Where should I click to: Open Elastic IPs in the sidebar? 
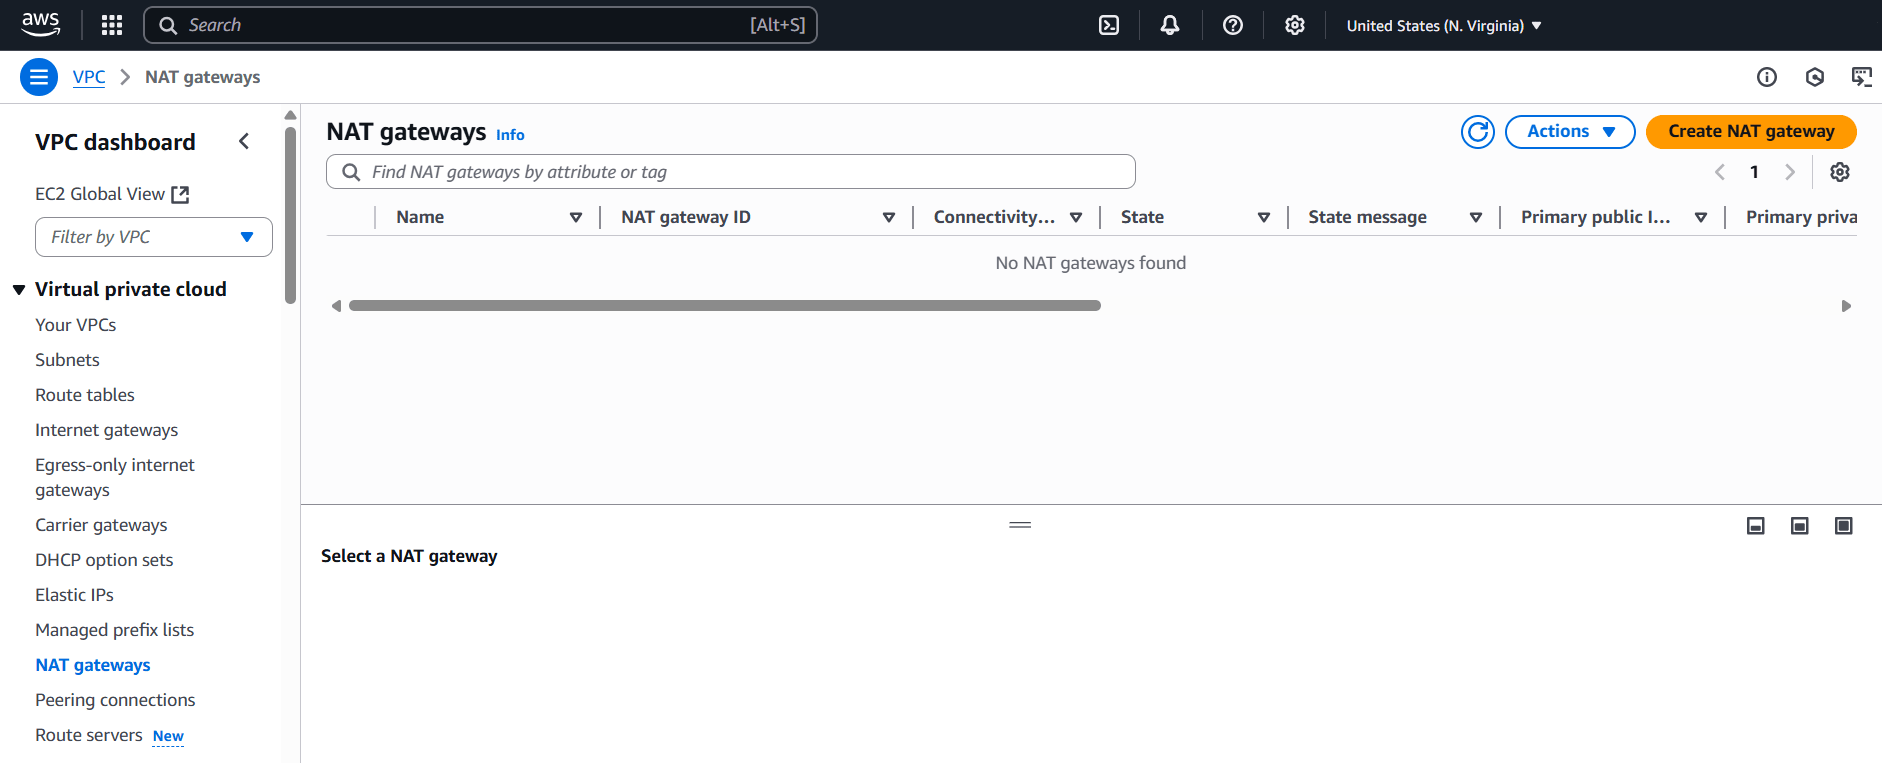tap(74, 595)
